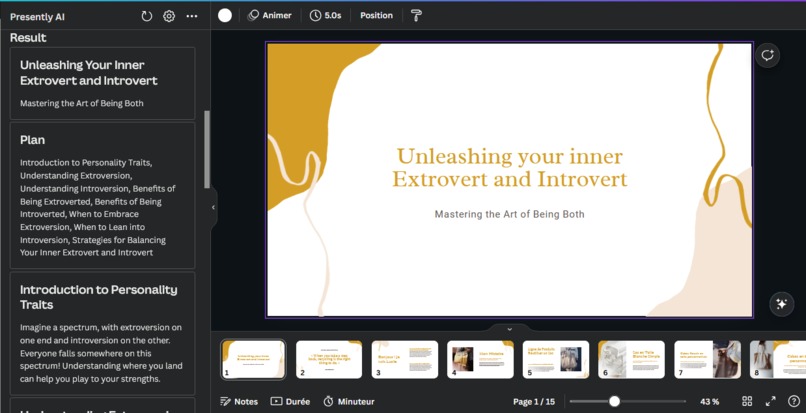
Task: Click the 5.0s page duration button
Action: pyautogui.click(x=325, y=15)
